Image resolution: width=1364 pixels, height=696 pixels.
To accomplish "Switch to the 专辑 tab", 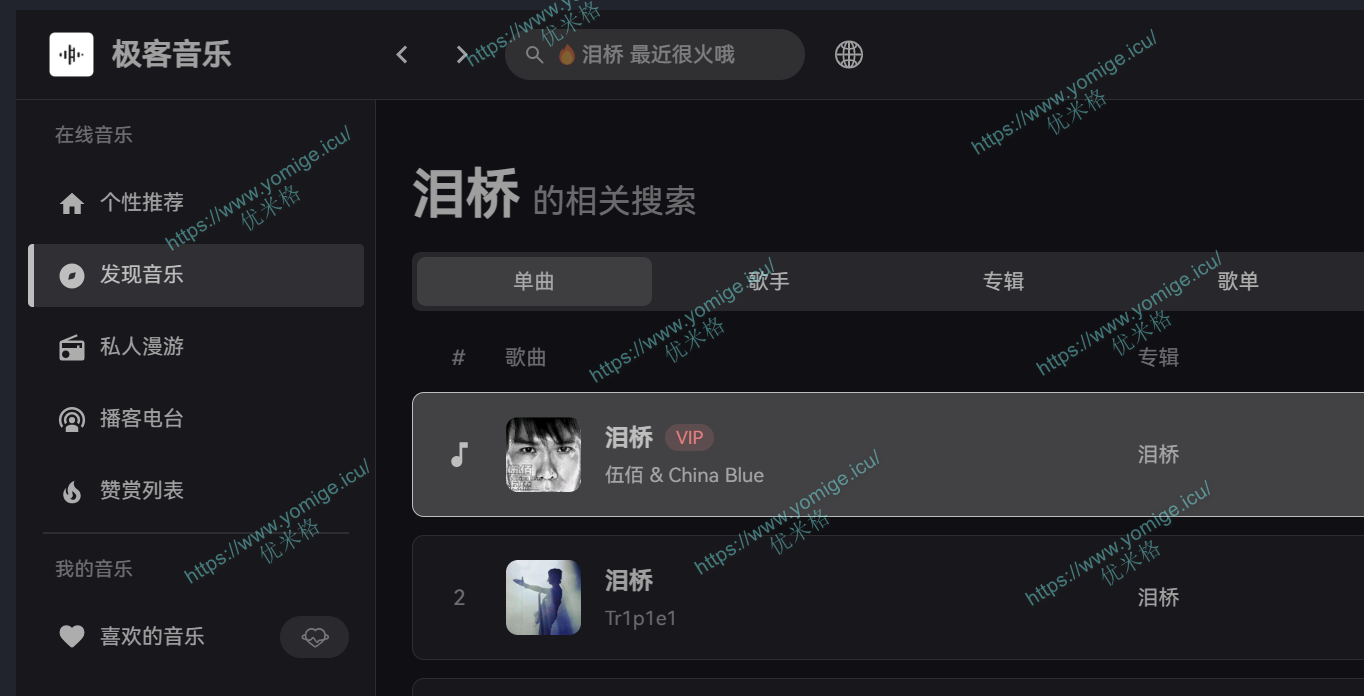I will coord(1004,281).
